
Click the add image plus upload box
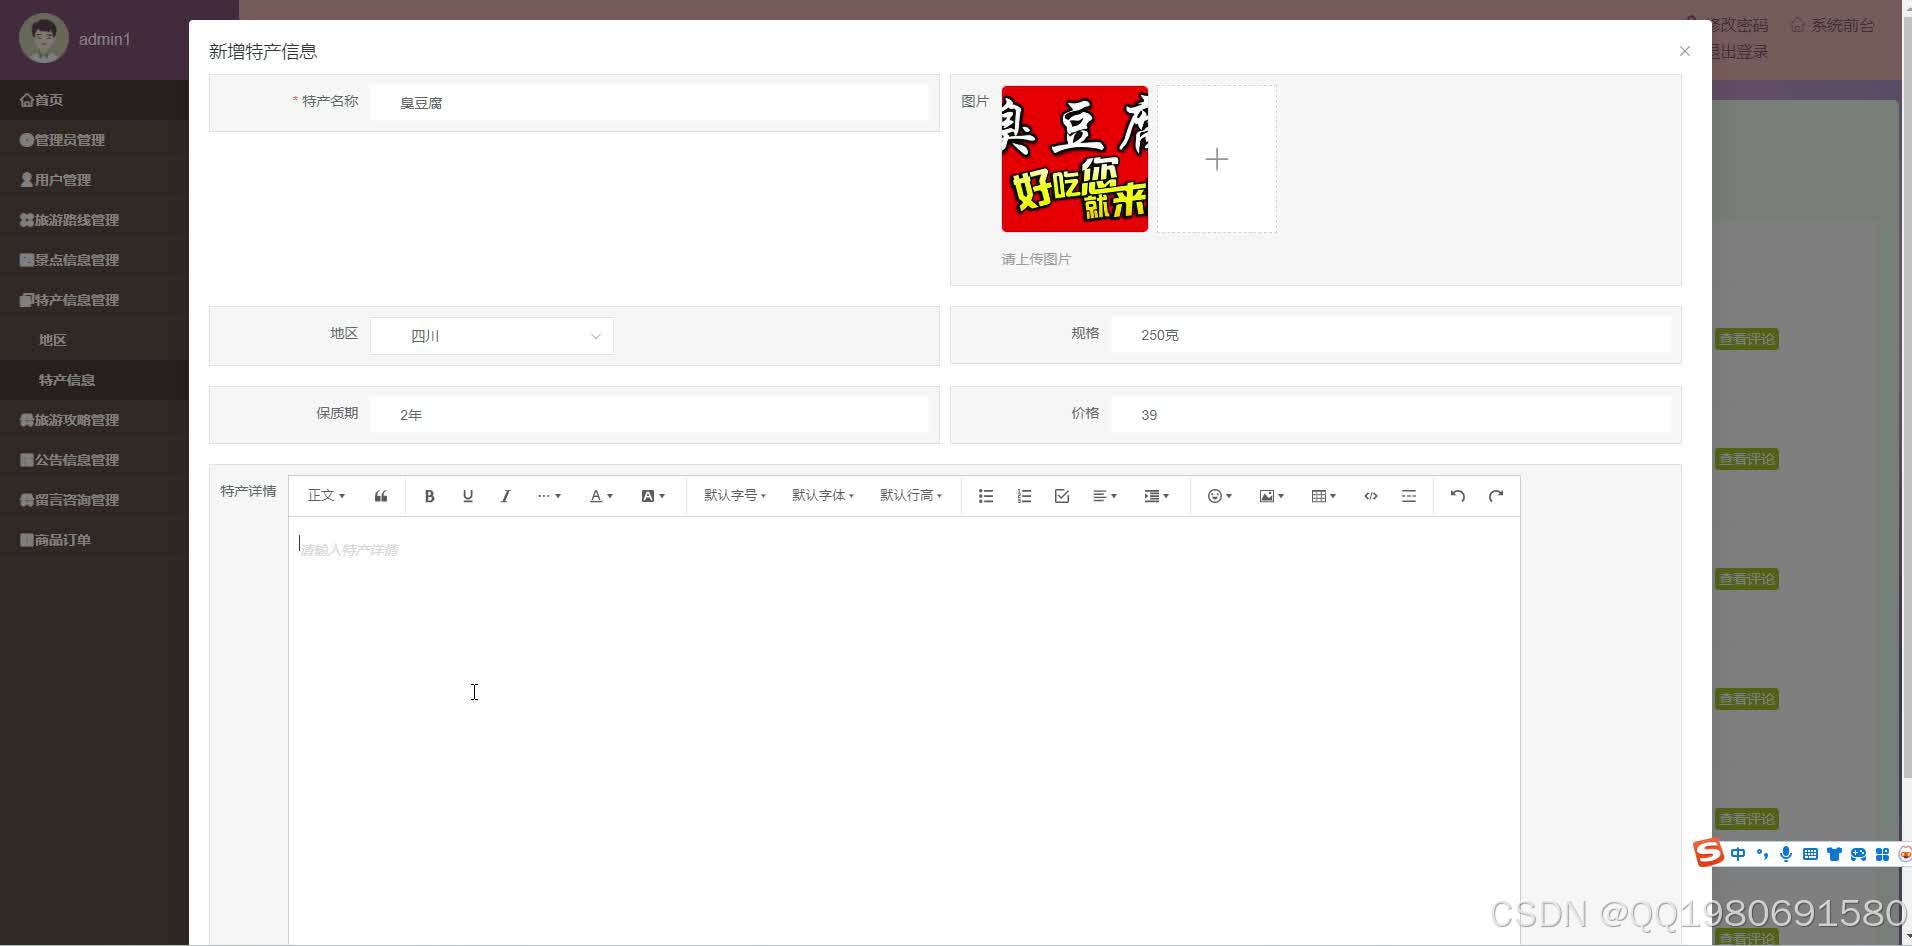1217,159
